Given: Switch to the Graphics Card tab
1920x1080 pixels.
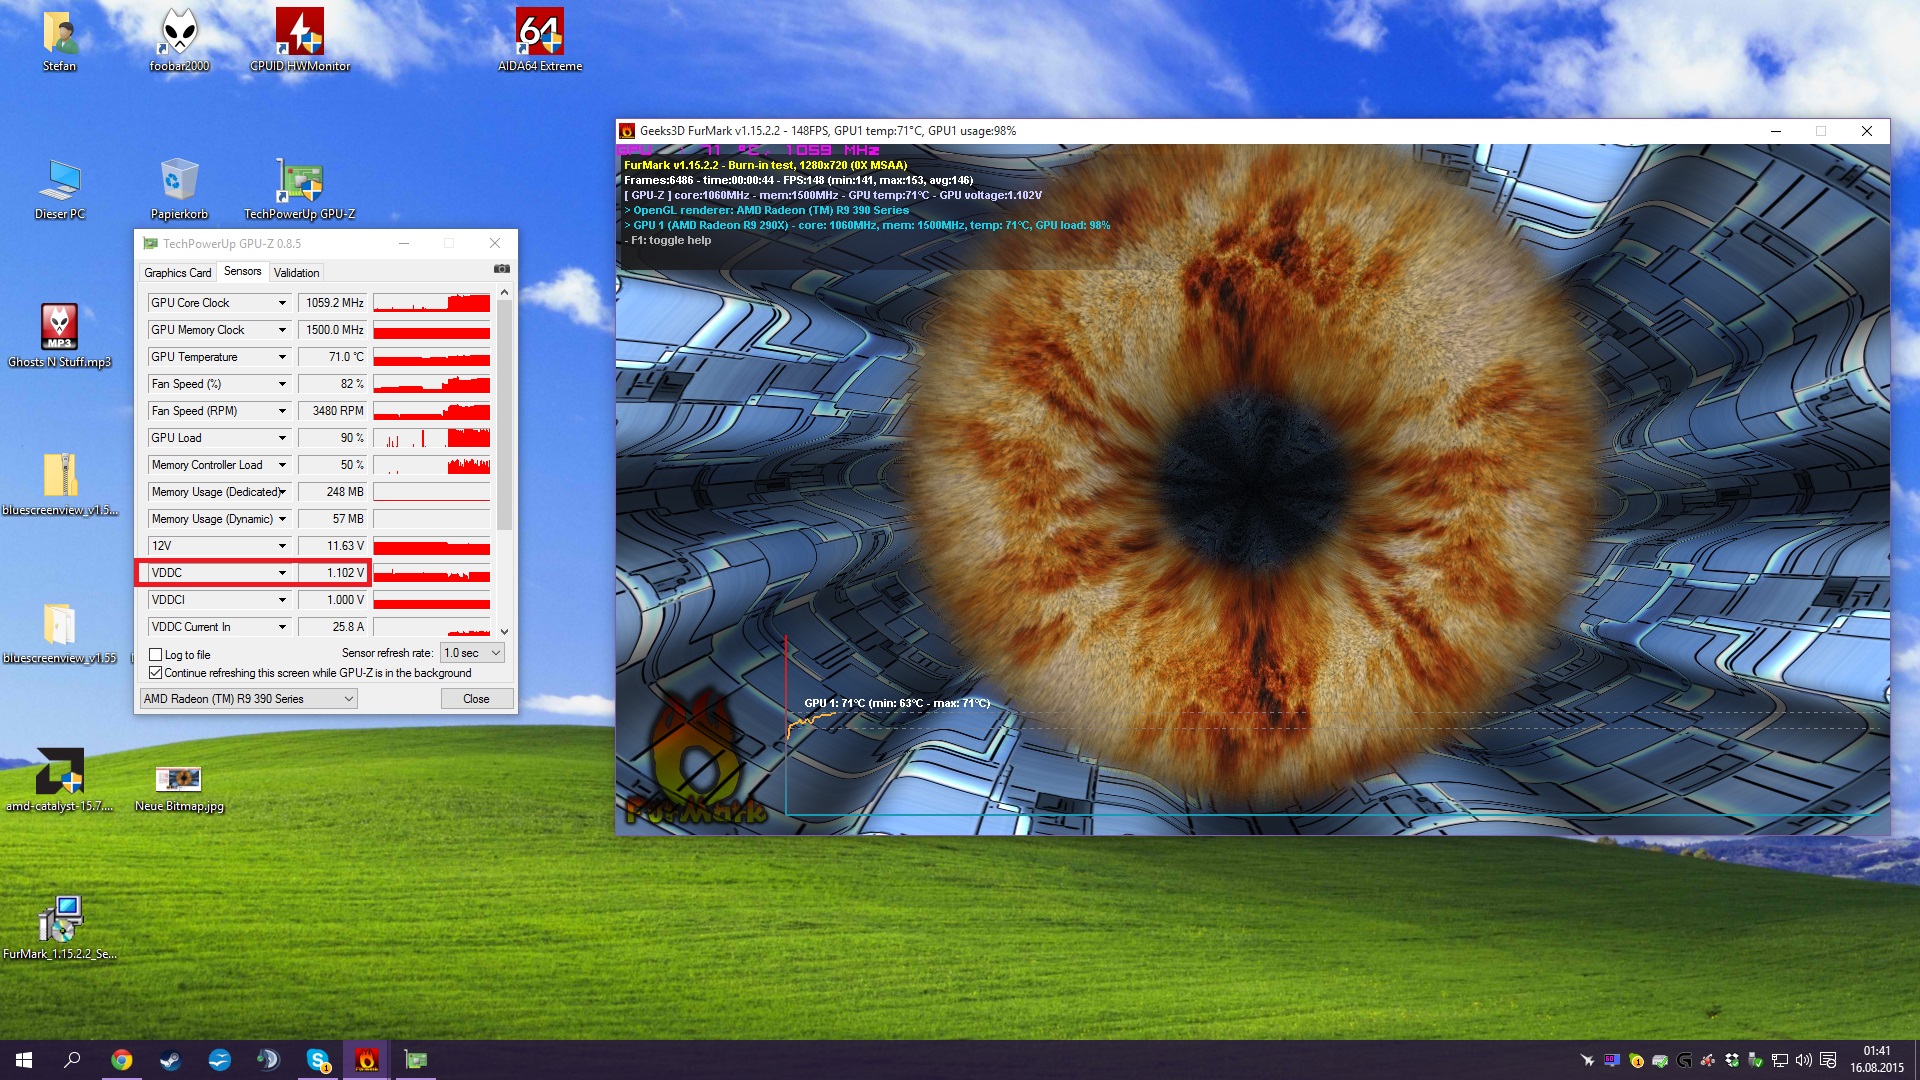Looking at the screenshot, I should (x=177, y=272).
